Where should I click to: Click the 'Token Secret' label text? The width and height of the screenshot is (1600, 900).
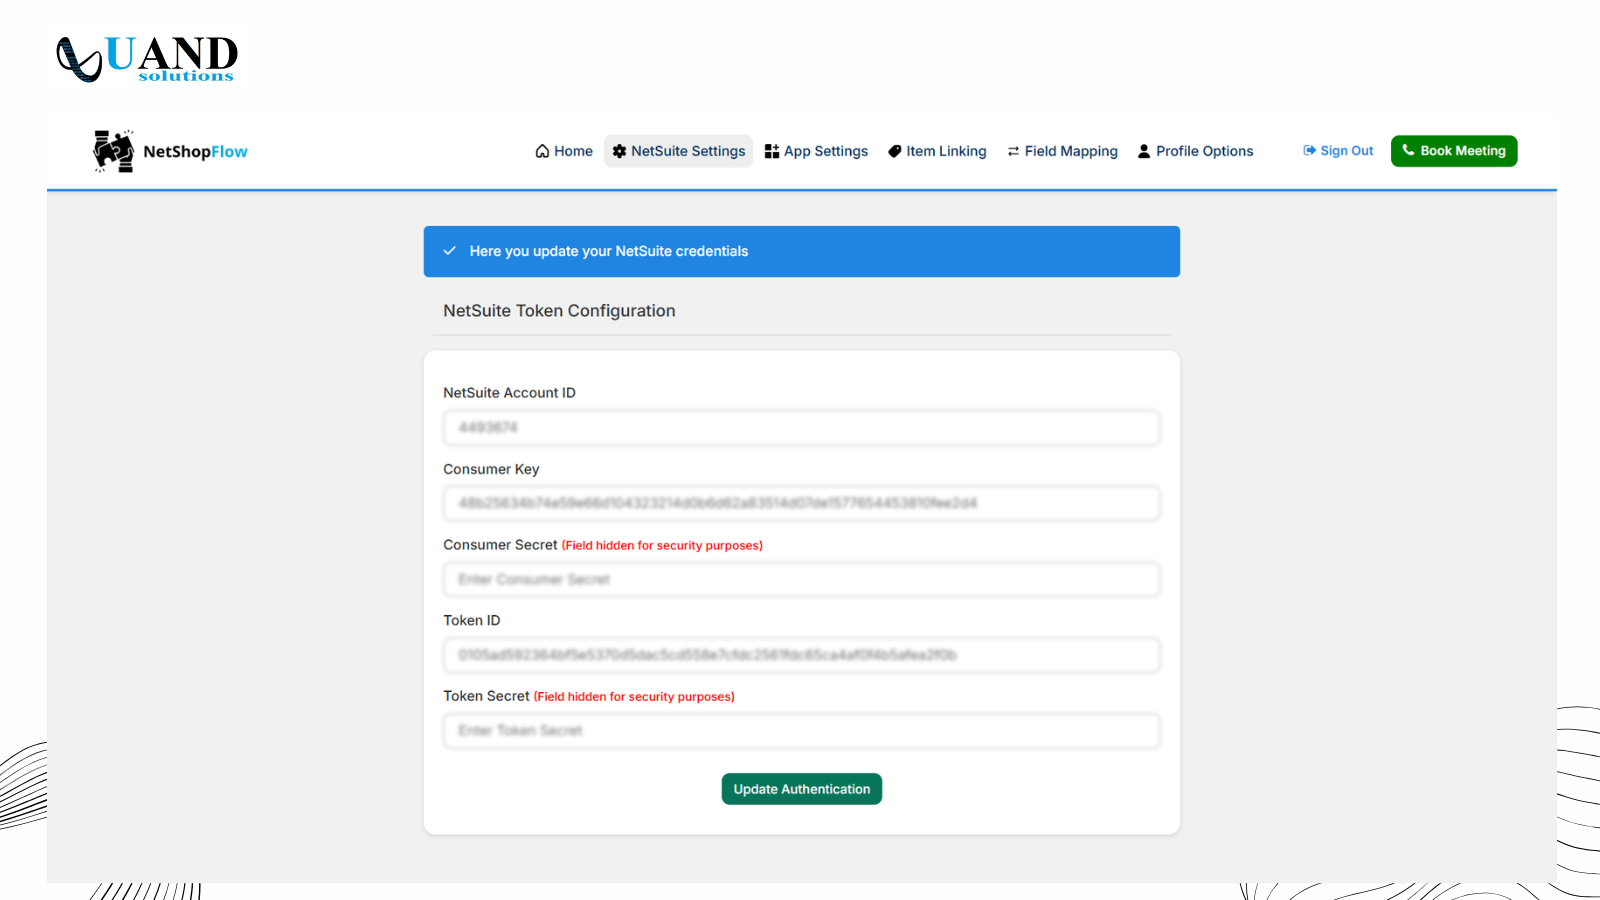tap(486, 696)
